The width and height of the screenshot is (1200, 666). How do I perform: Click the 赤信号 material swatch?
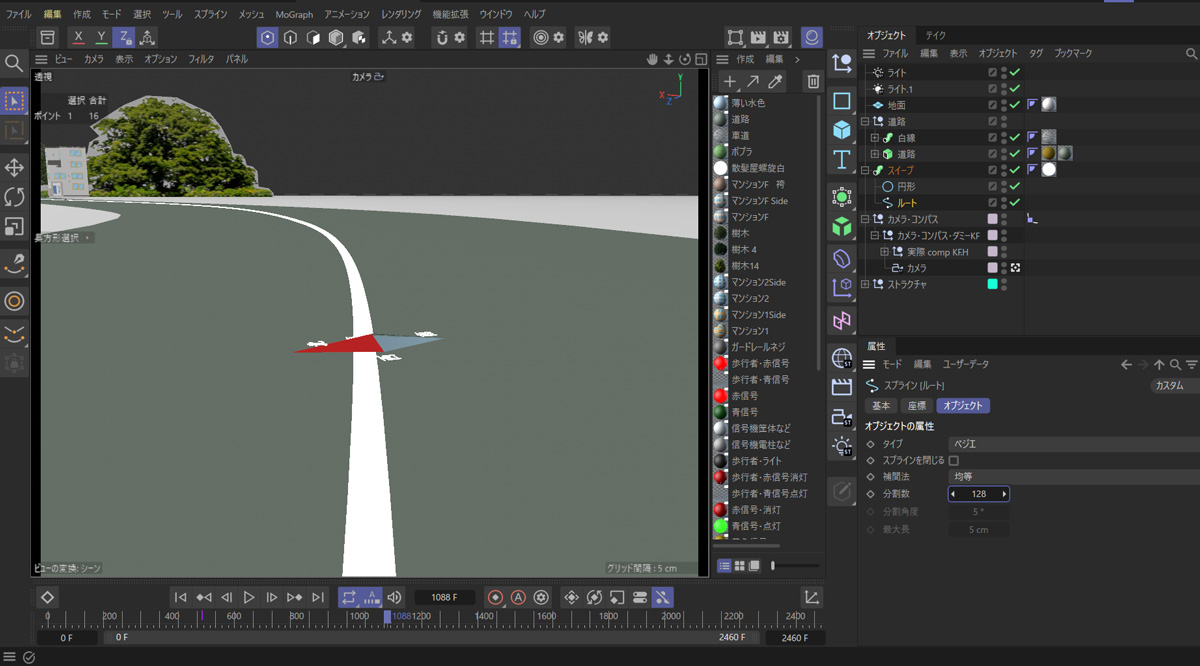(720, 396)
